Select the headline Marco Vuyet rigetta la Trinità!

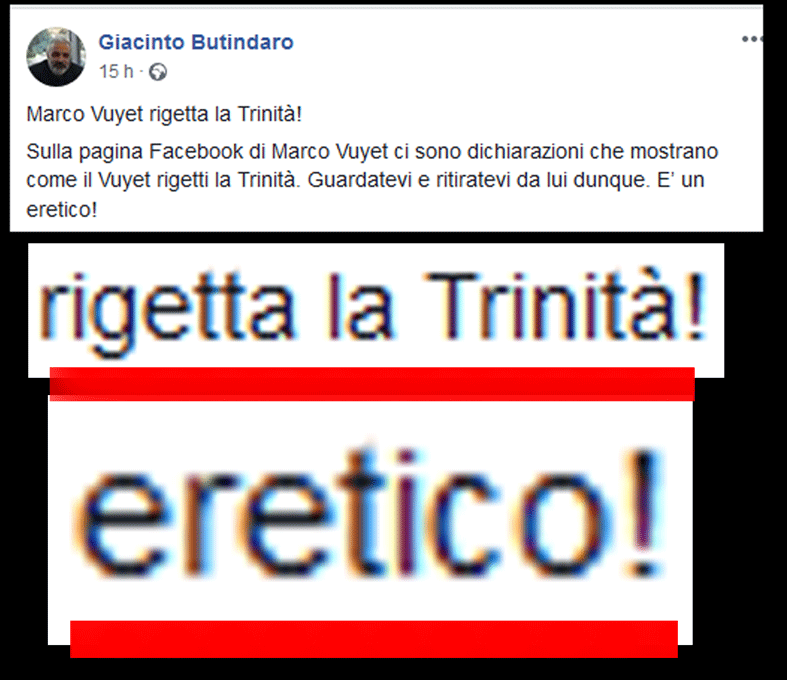164,114
